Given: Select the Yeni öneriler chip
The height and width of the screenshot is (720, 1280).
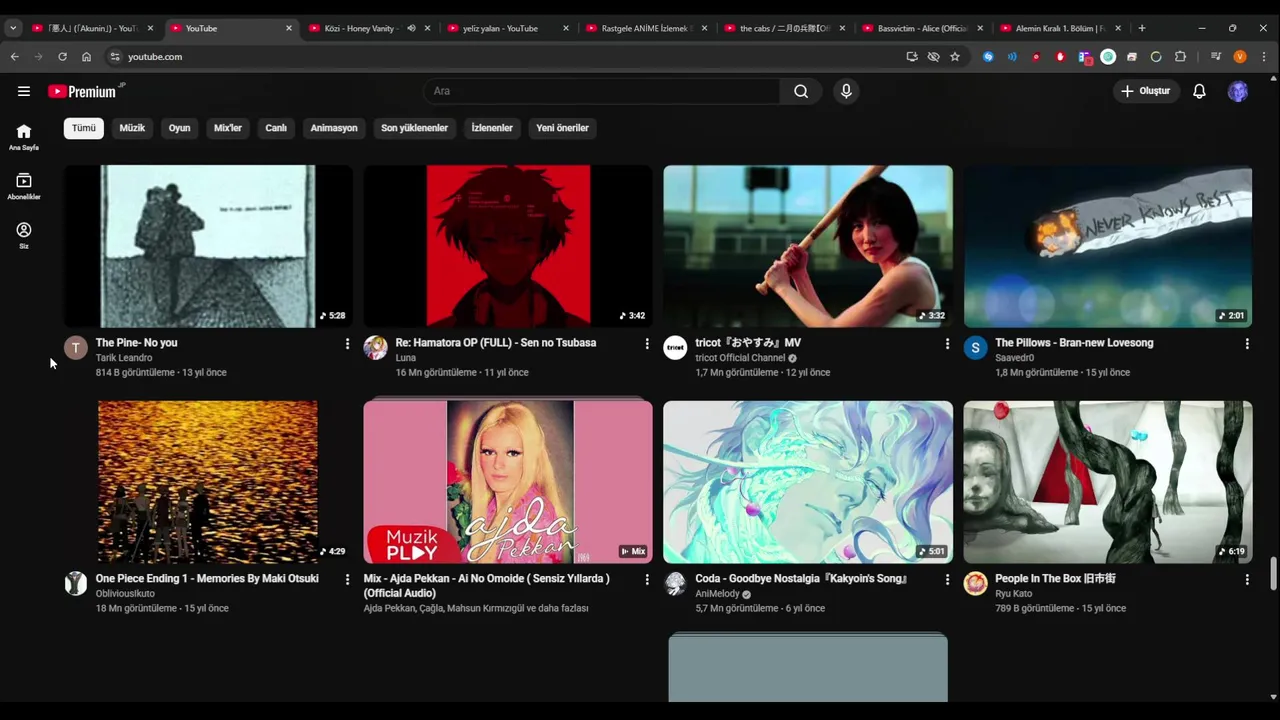Looking at the screenshot, I should click(562, 128).
